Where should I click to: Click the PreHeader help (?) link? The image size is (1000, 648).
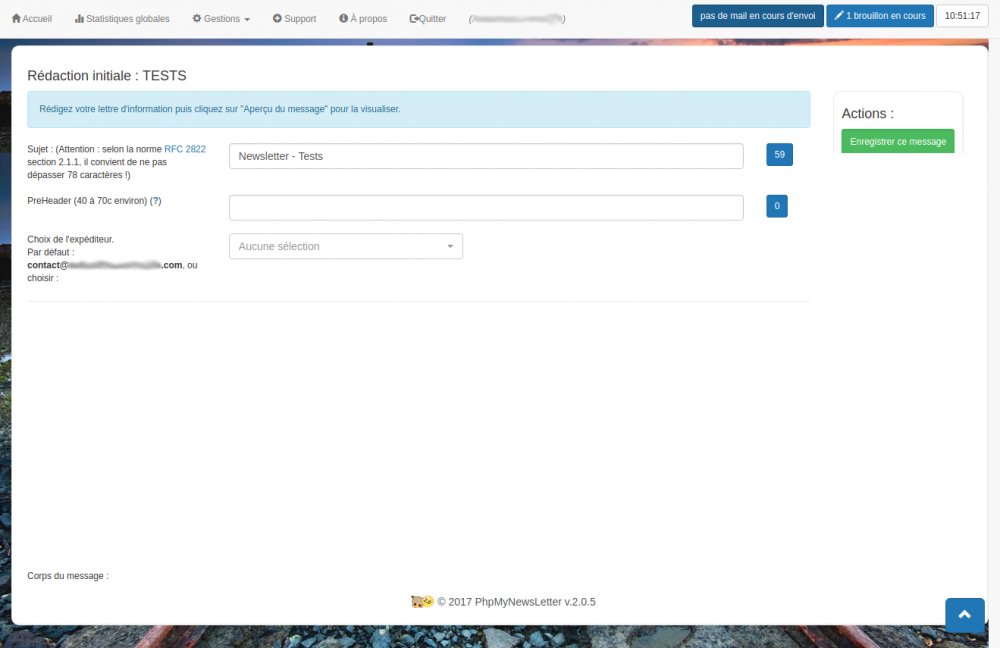[x=155, y=201]
